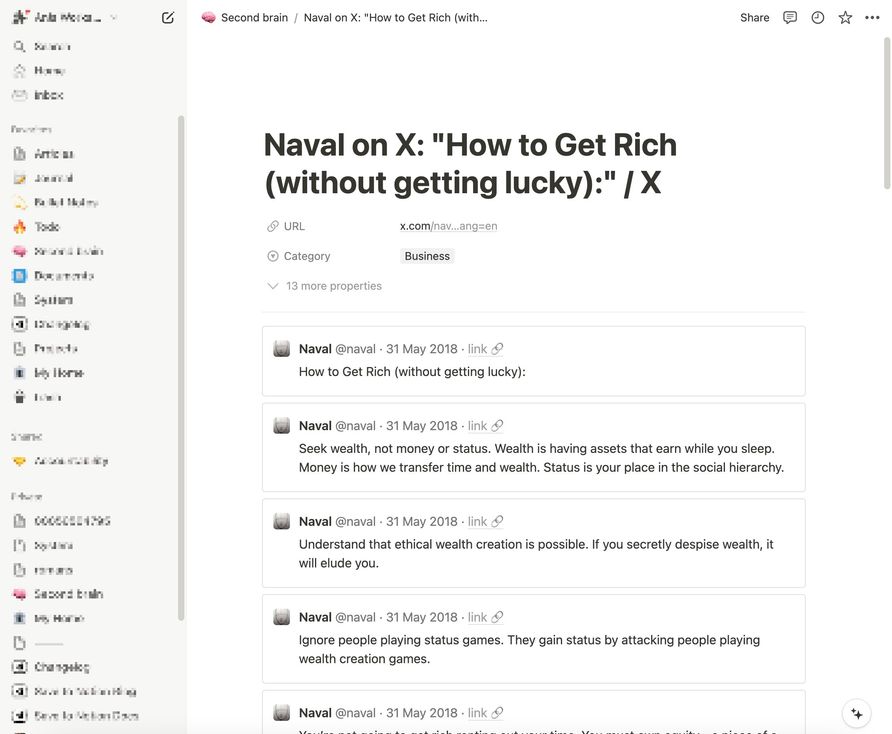Viewport: 892px width, 734px height.
Task: Open the page options menu with three dots
Action: (868, 15)
